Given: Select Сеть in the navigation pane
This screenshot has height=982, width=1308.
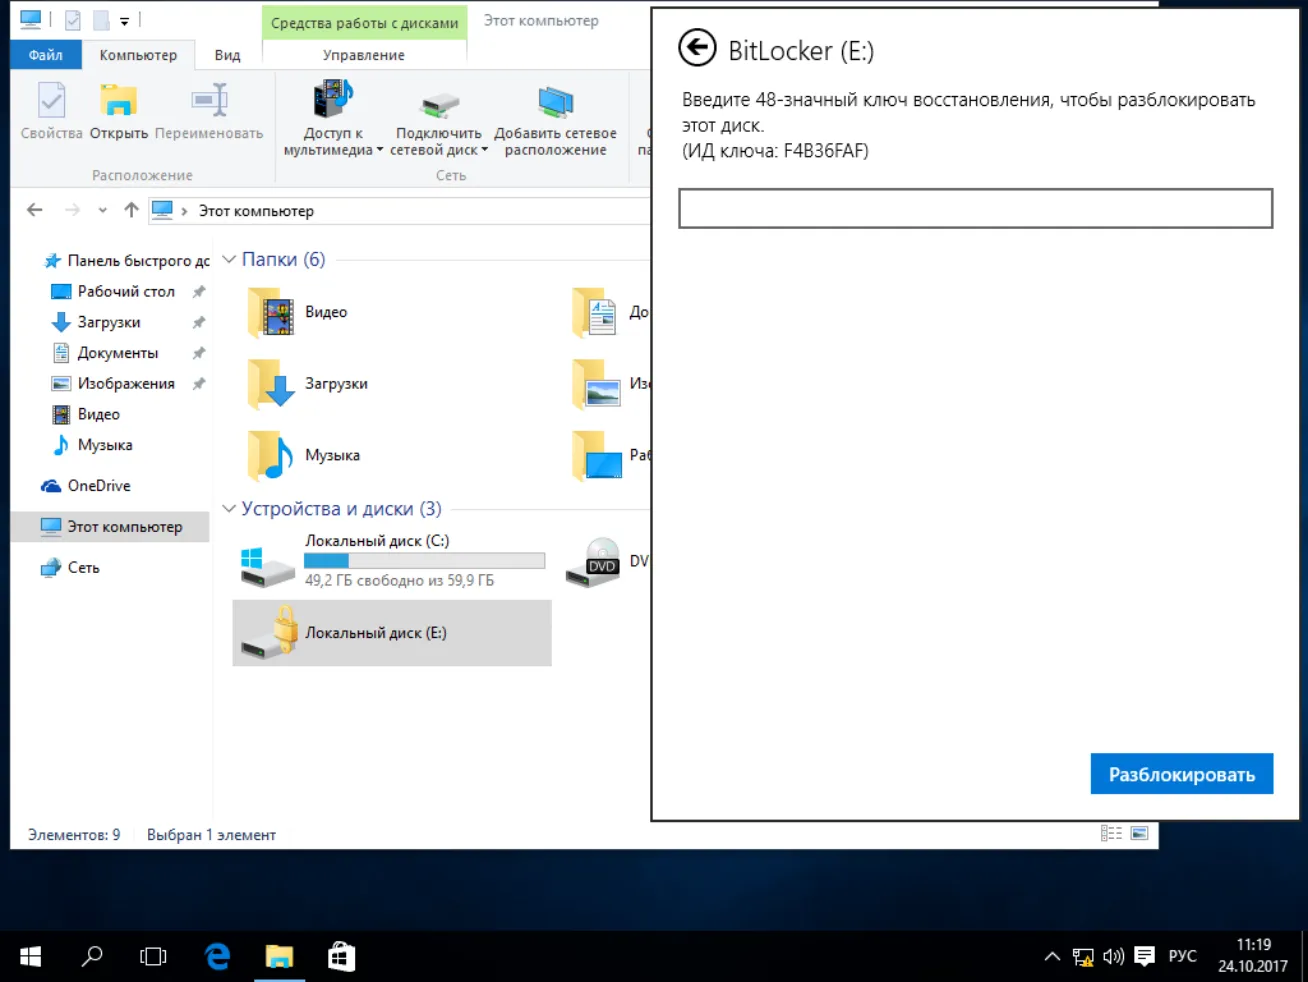Looking at the screenshot, I should click(83, 568).
